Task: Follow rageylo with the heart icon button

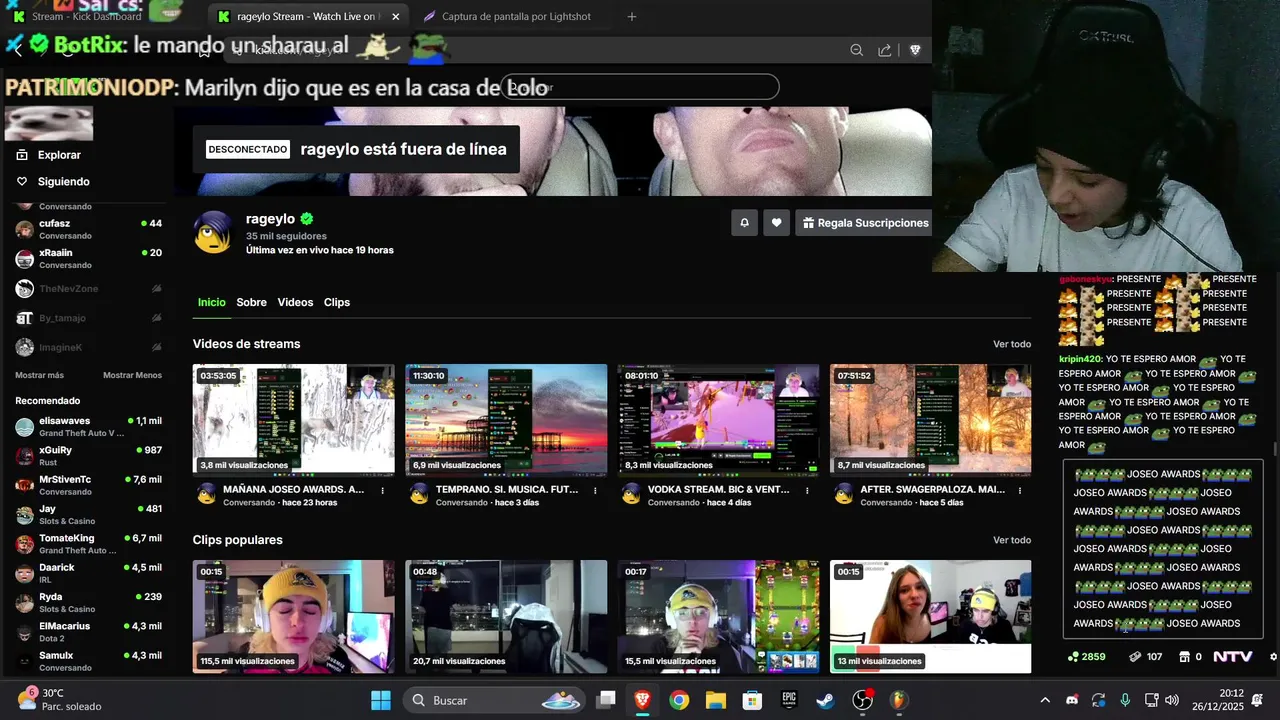Action: pyautogui.click(x=777, y=223)
